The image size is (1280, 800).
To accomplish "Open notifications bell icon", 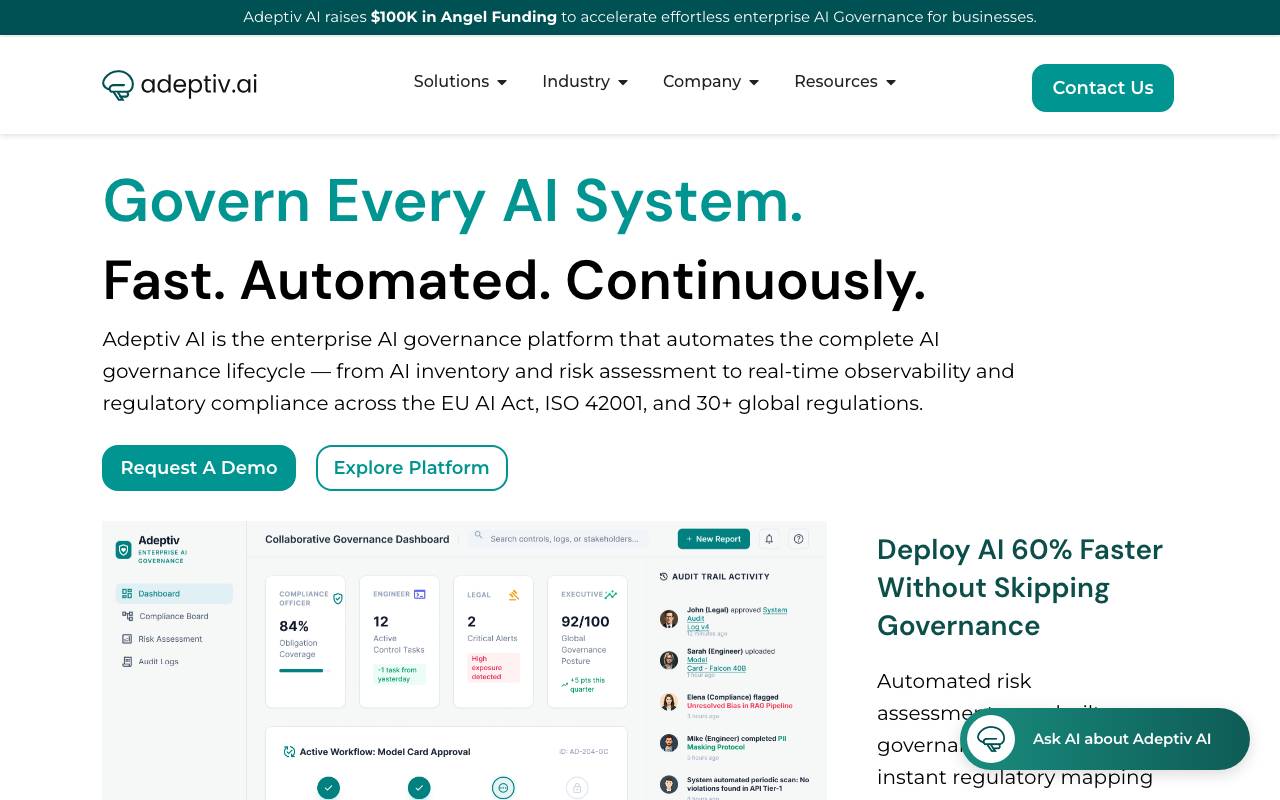I will [x=769, y=539].
